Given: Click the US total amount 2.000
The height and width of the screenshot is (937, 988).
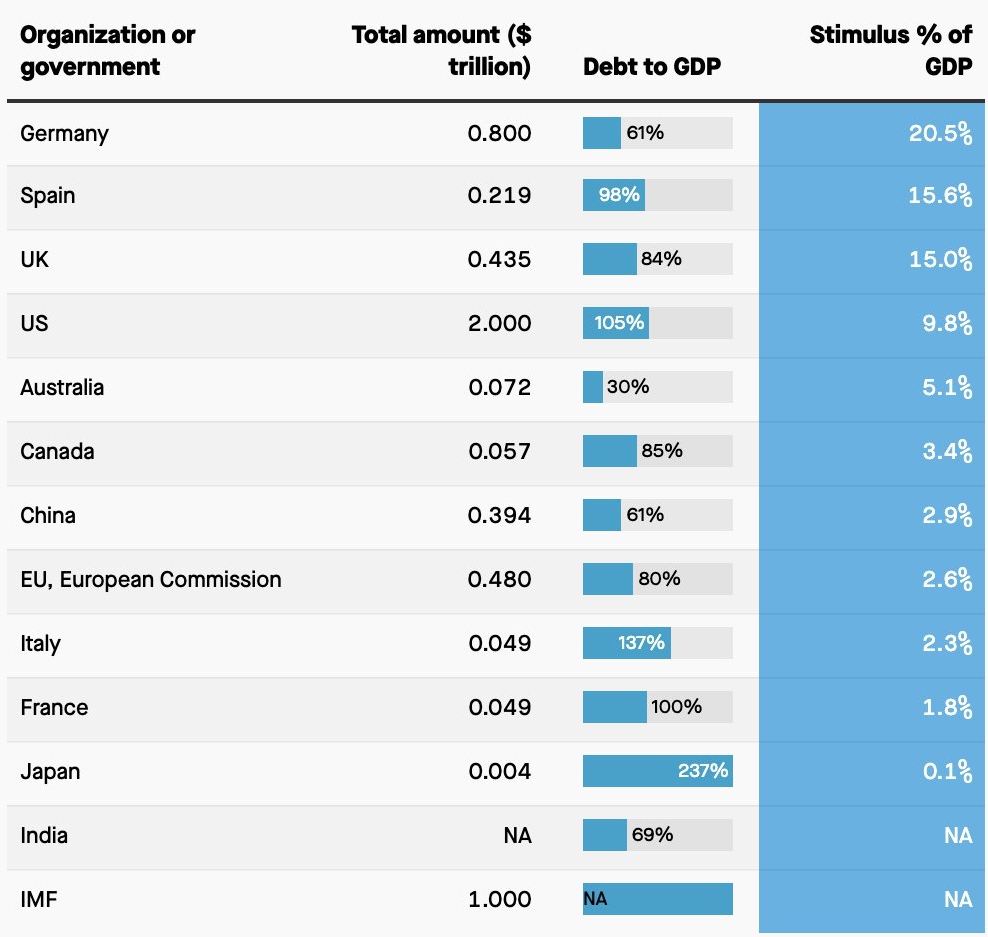Looking at the screenshot, I should pos(499,323).
